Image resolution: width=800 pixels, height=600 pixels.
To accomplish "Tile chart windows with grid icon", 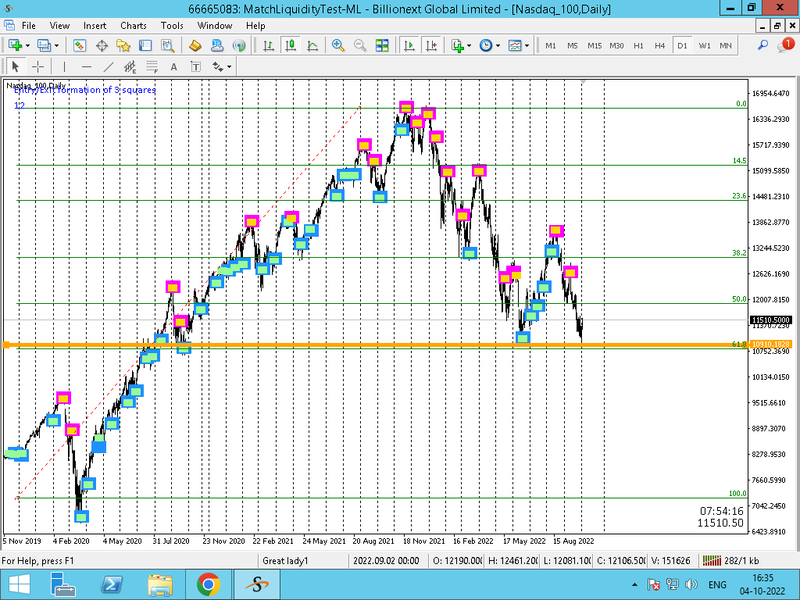I will (382, 45).
